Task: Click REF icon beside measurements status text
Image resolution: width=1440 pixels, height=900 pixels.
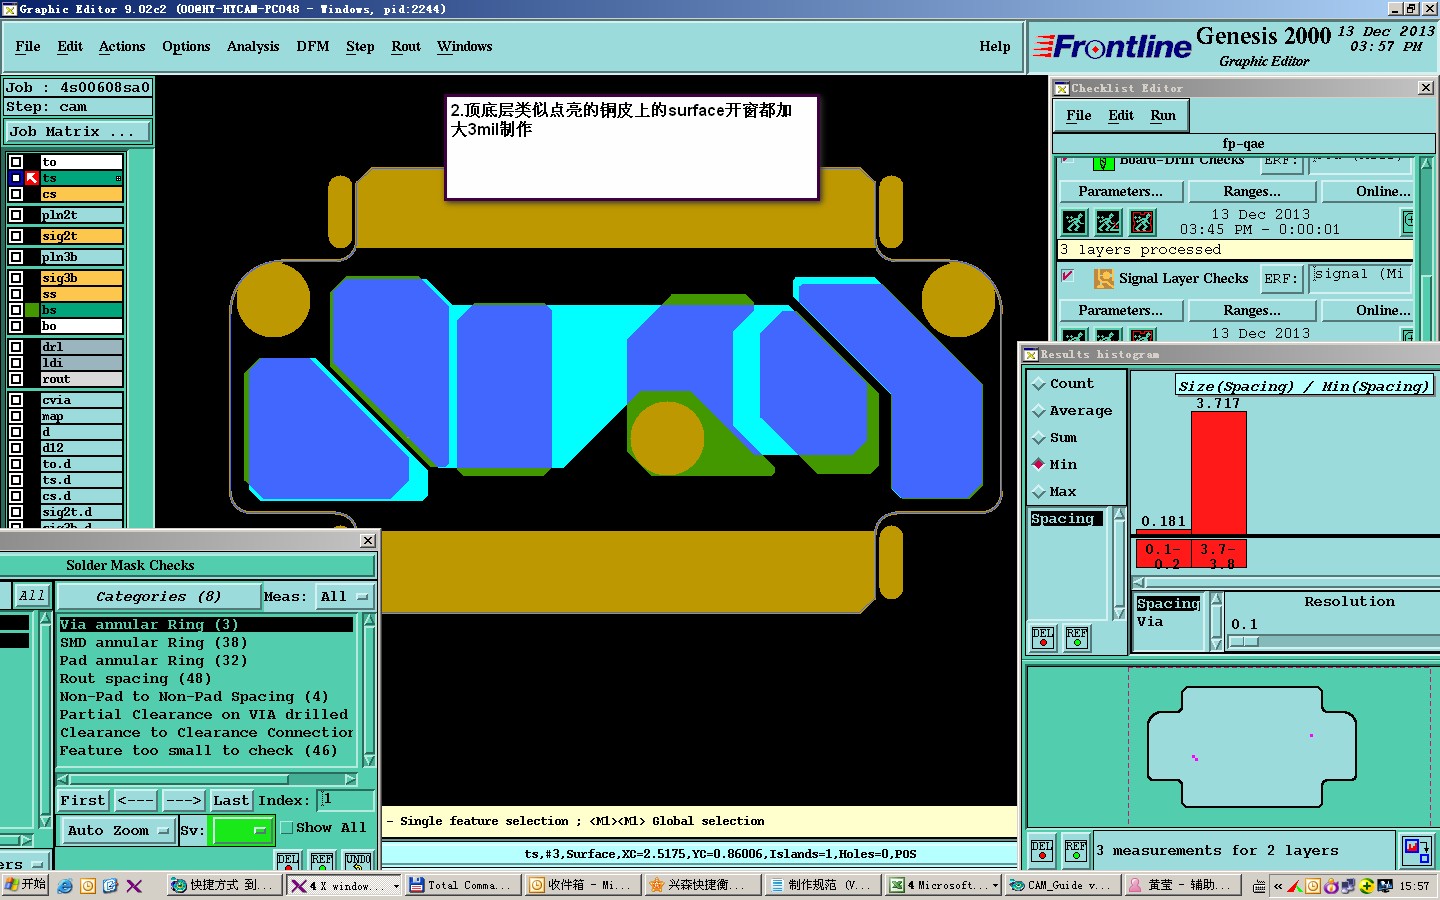Action: point(1076,851)
